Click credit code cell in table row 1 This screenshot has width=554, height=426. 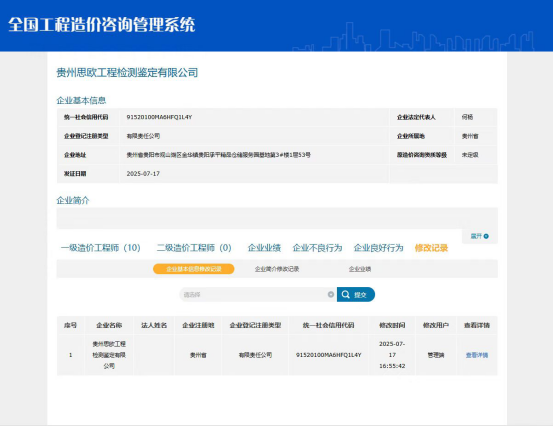tap(328, 355)
